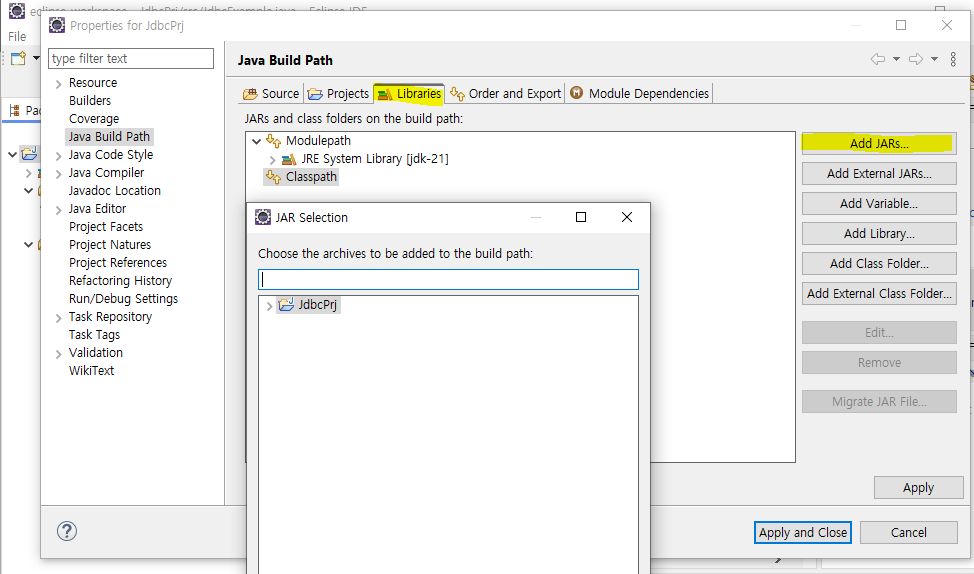974x574 pixels.
Task: Select Javadoc Location item
Action: click(x=114, y=191)
